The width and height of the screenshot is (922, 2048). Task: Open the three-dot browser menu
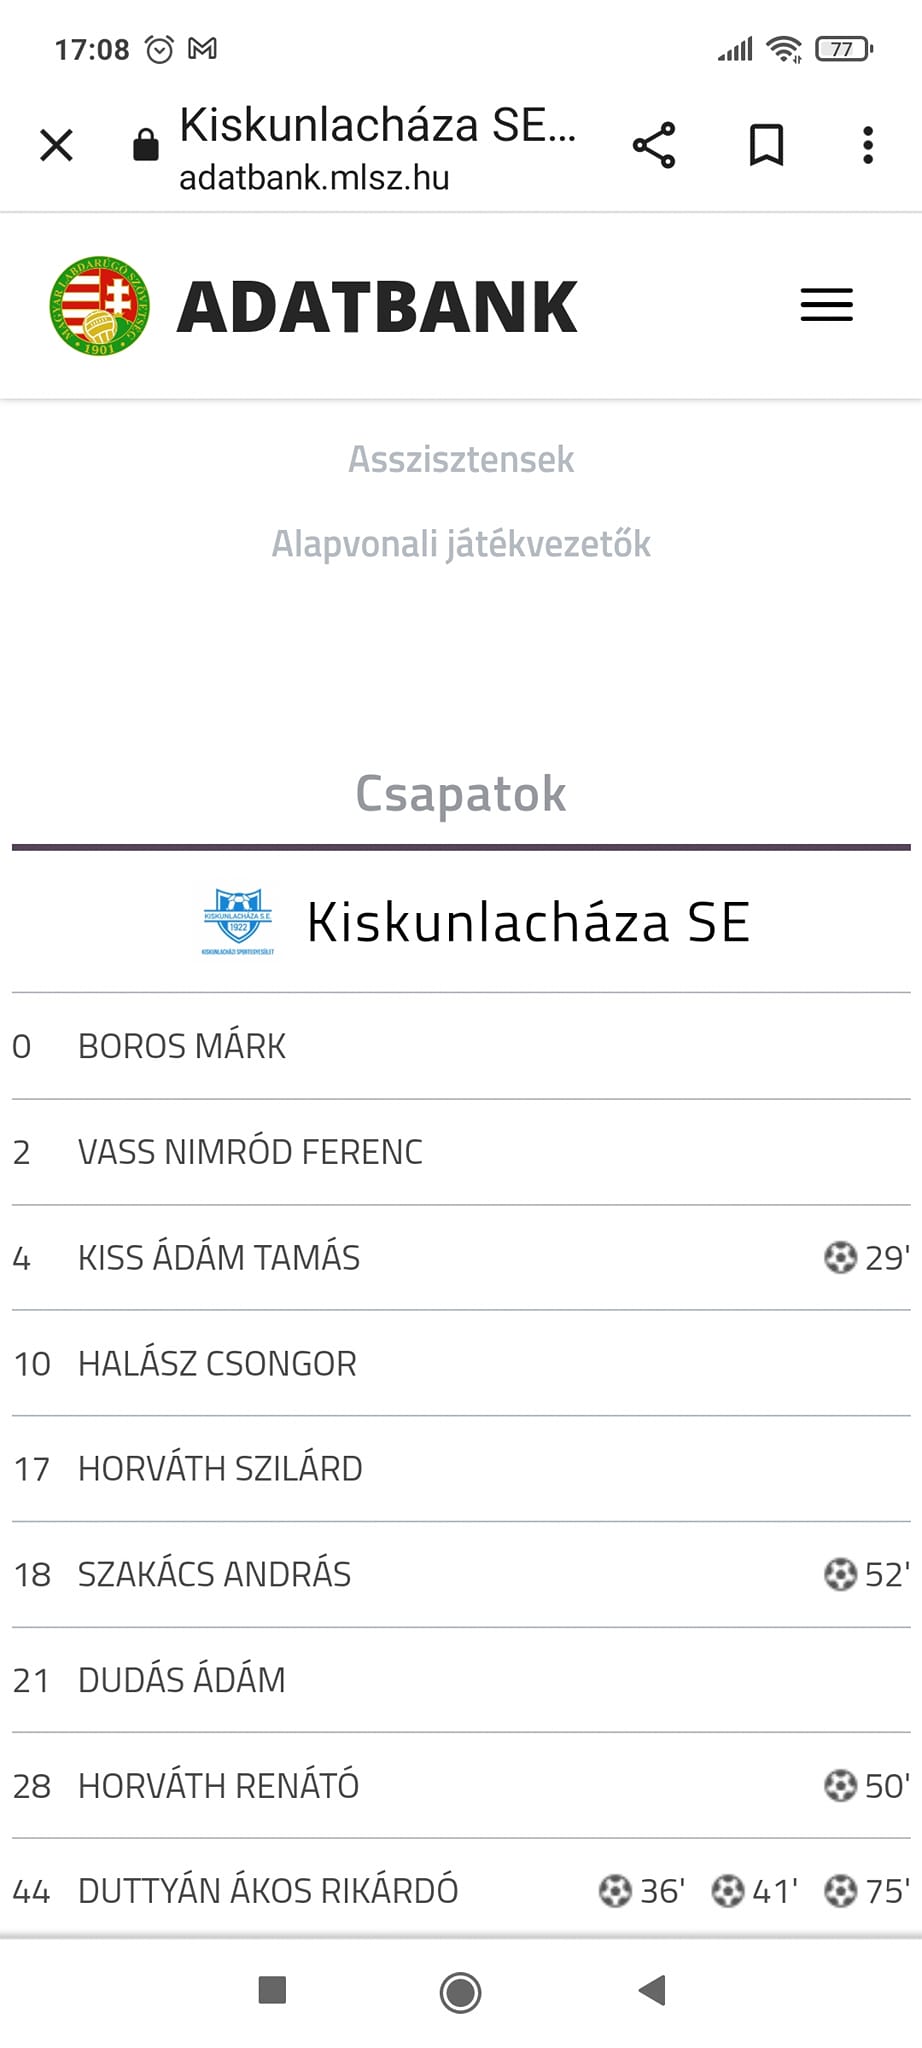(x=868, y=145)
